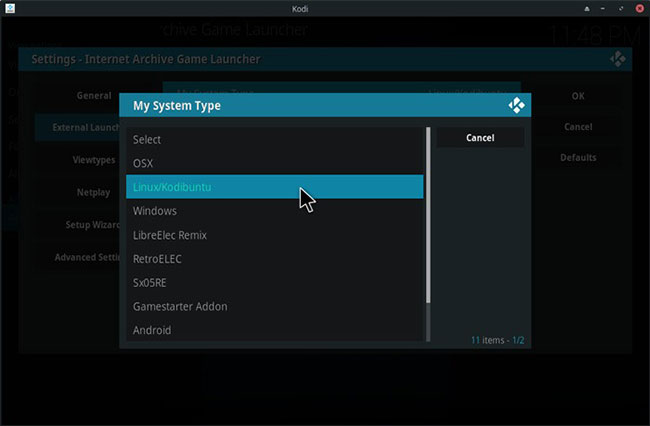Choose Android system type
Viewport: 650px width, 426px height.
(274, 330)
